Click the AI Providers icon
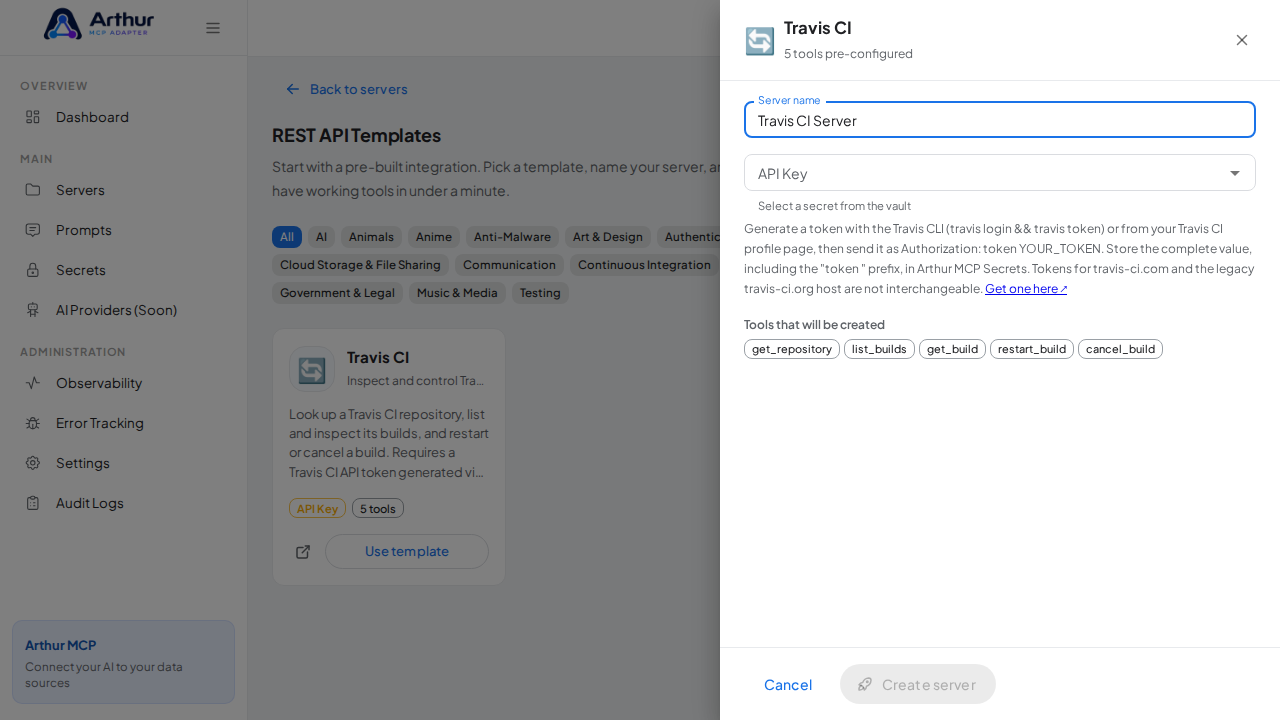The image size is (1280, 720). [33, 310]
